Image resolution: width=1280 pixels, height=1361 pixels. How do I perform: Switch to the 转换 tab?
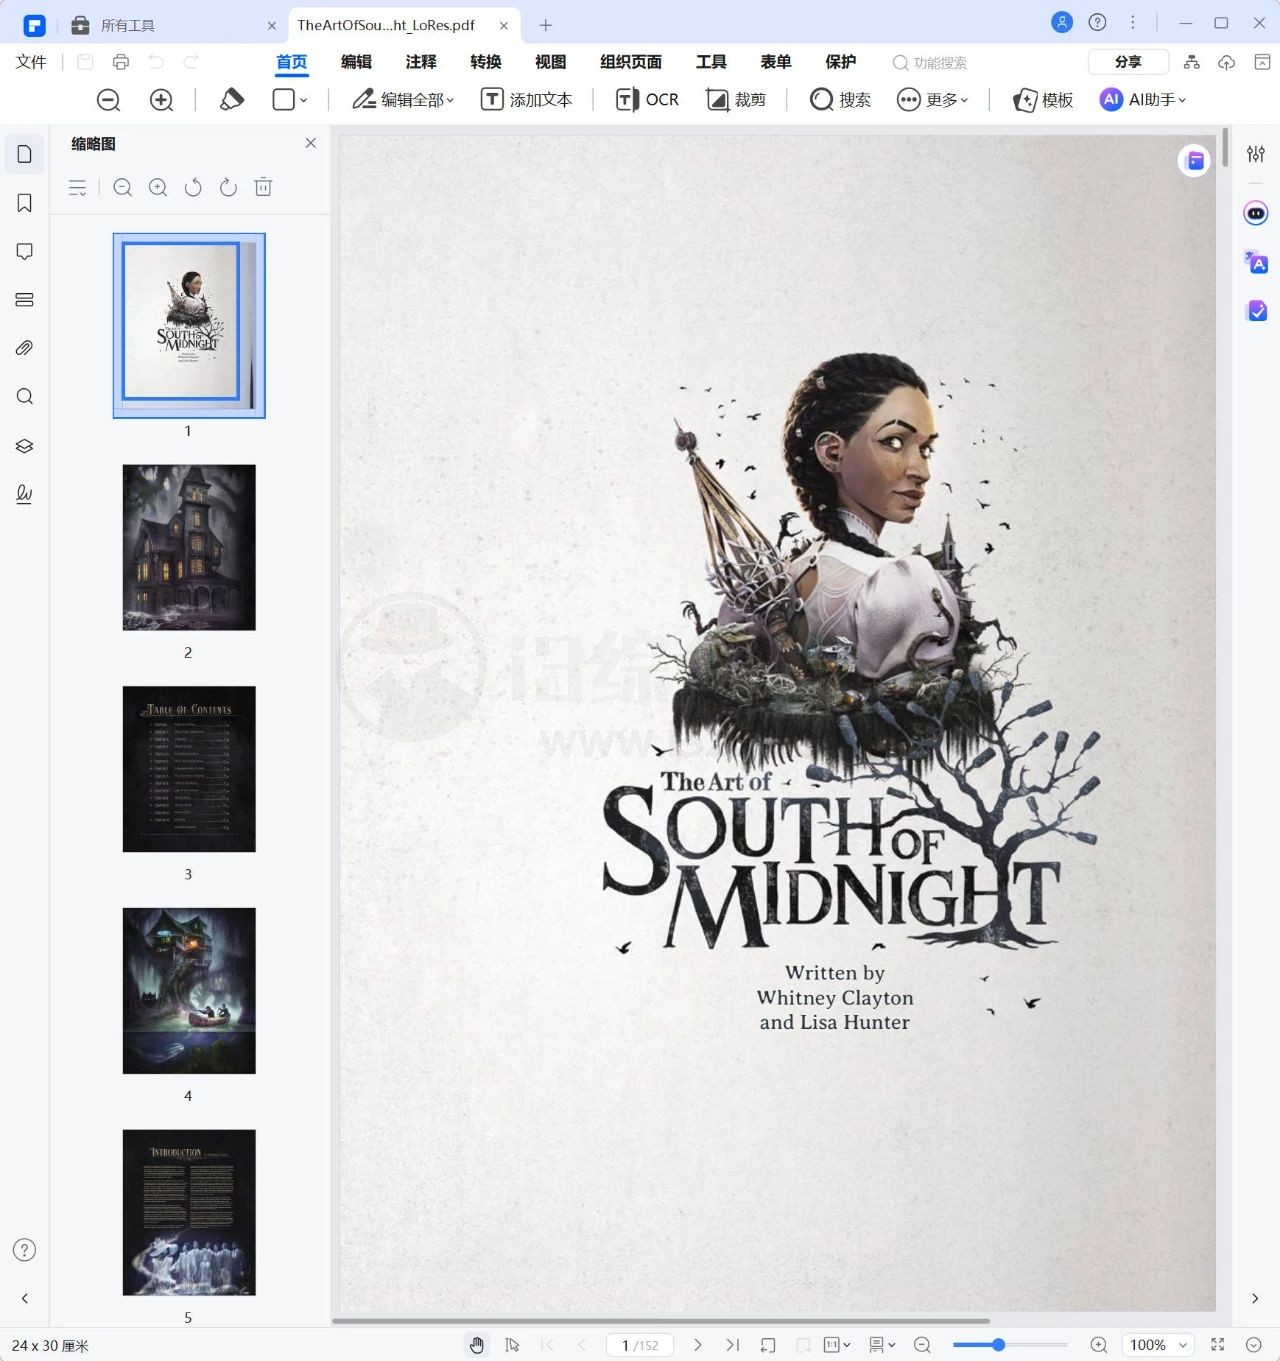click(x=486, y=62)
